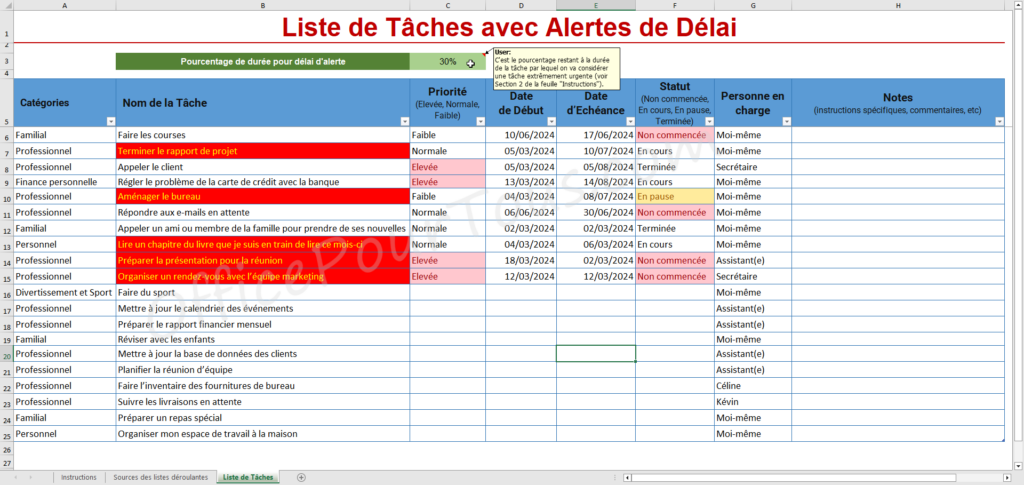
Task: Click the vertical scrollbar down arrow
Action: (x=1018, y=465)
